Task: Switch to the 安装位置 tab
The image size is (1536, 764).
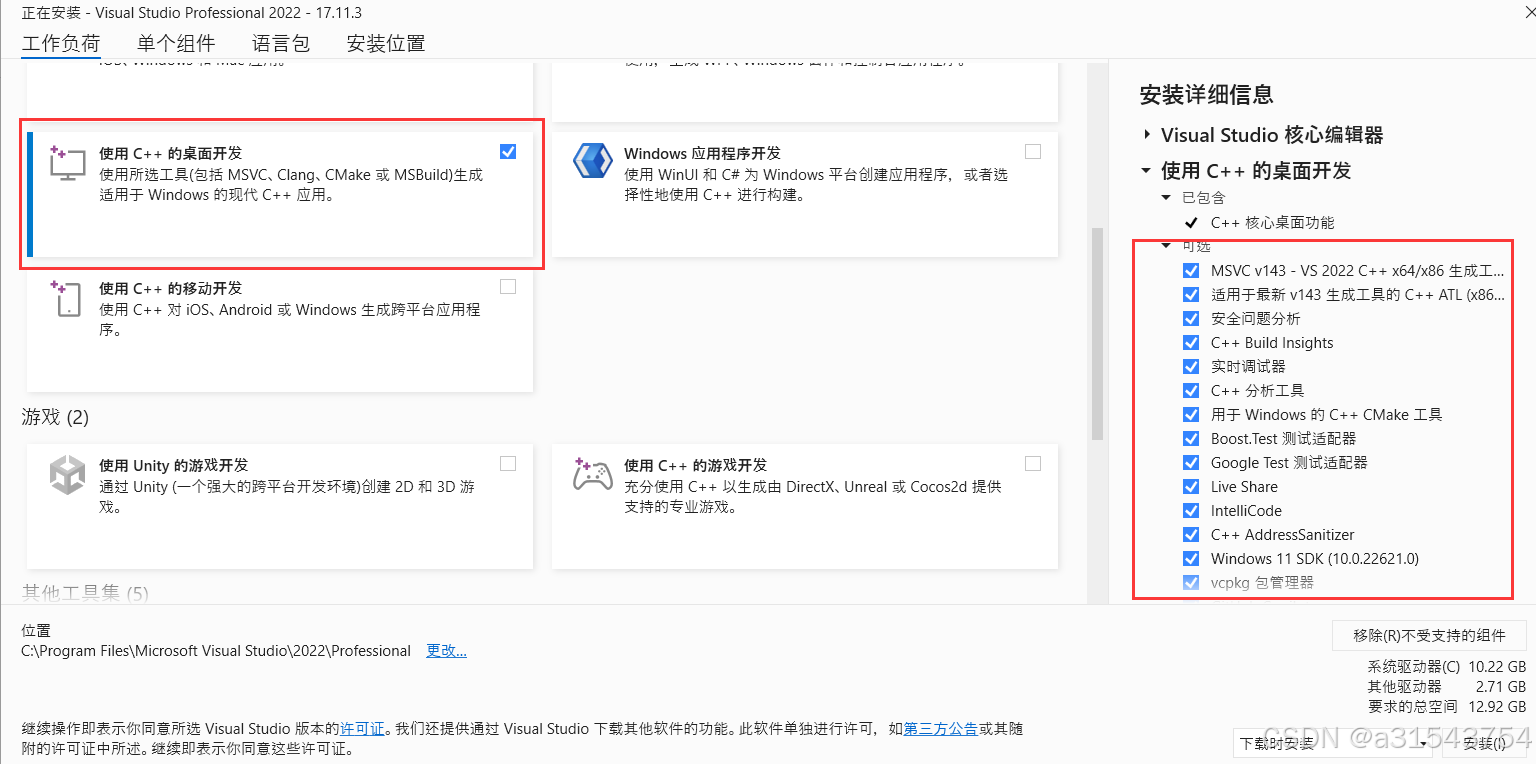Action: pyautogui.click(x=386, y=44)
